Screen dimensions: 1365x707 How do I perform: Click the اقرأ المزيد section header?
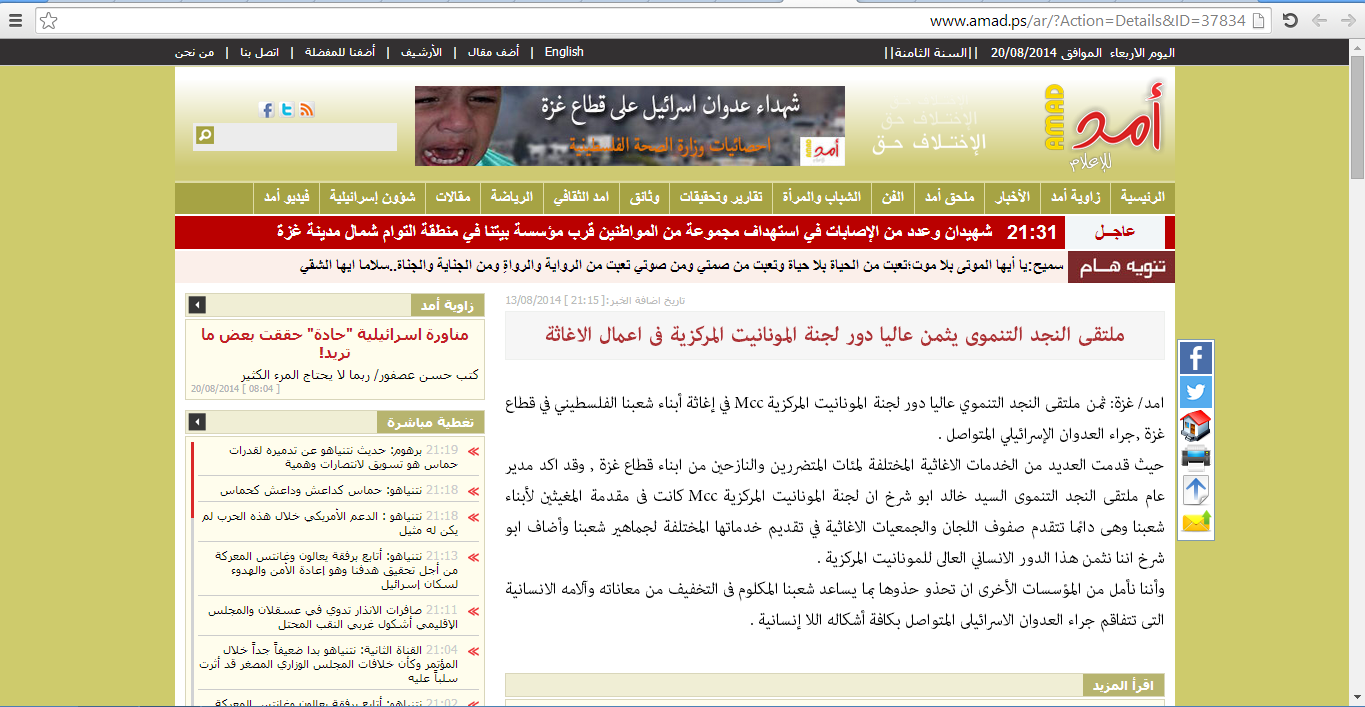pos(1124,685)
